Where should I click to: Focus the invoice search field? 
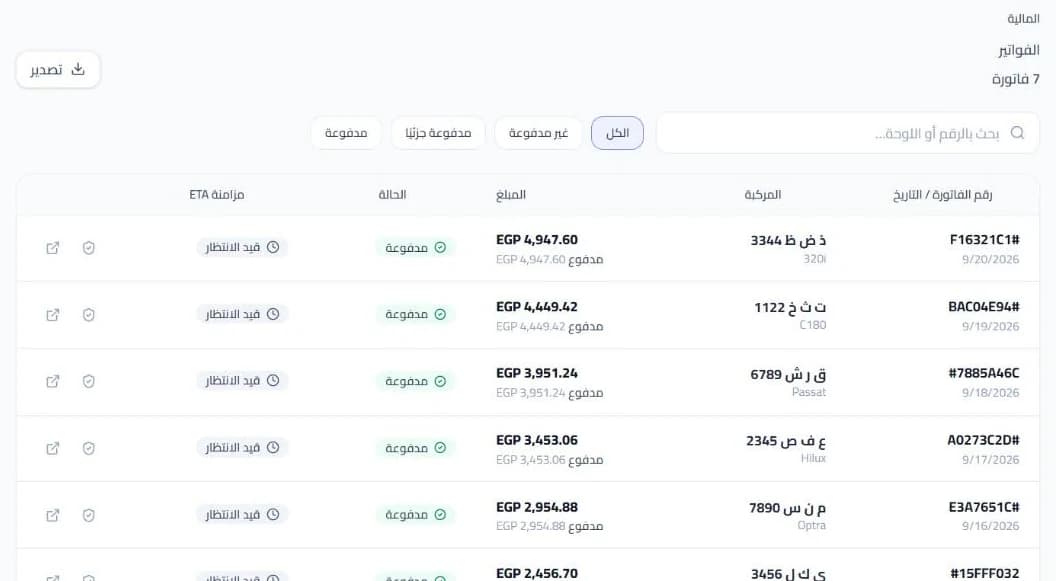(x=848, y=133)
